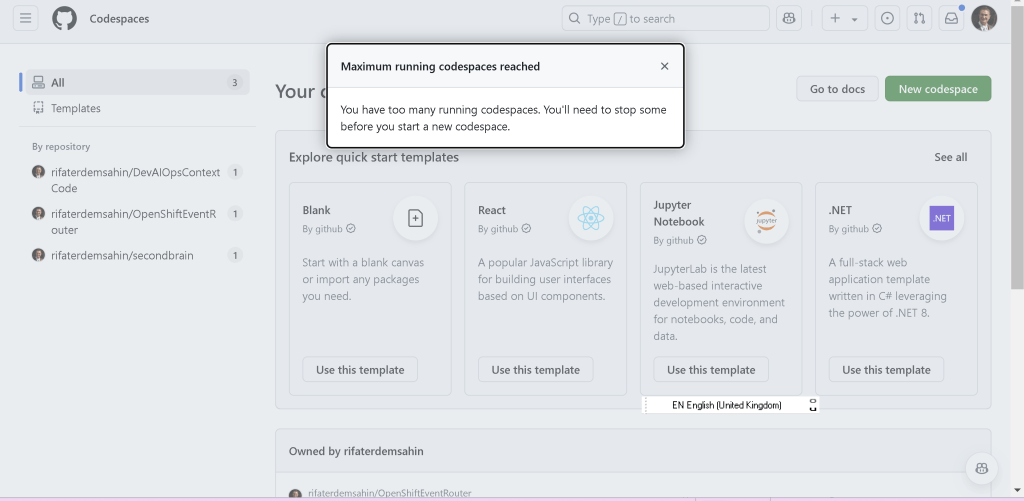Open the notifications inbox icon
1024x501 pixels.
952,18
